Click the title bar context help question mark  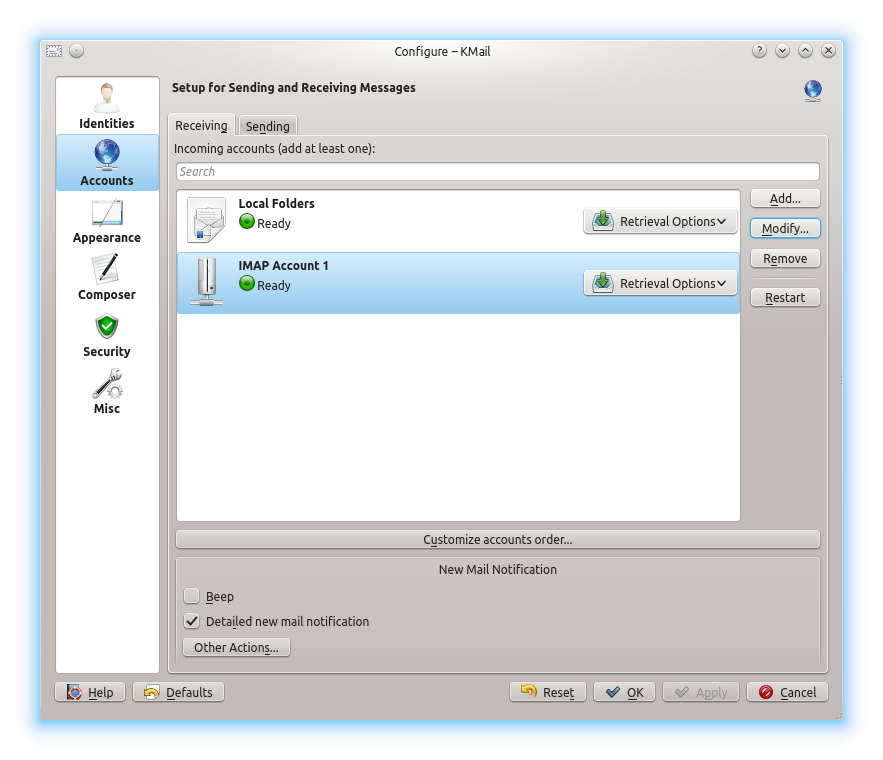point(759,51)
